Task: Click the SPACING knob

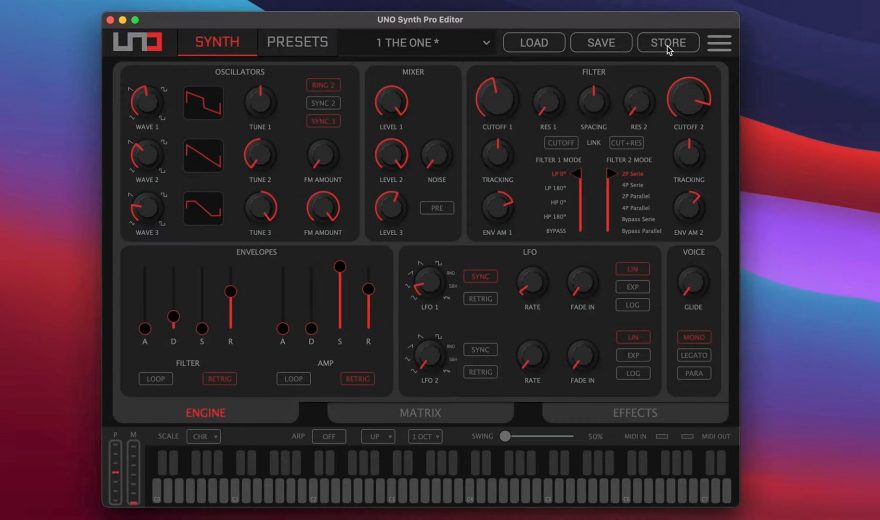Action: click(593, 102)
